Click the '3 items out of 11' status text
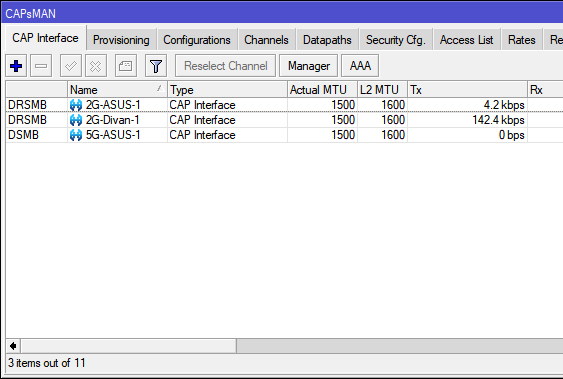Image resolution: width=563 pixels, height=379 pixels. click(x=47, y=363)
